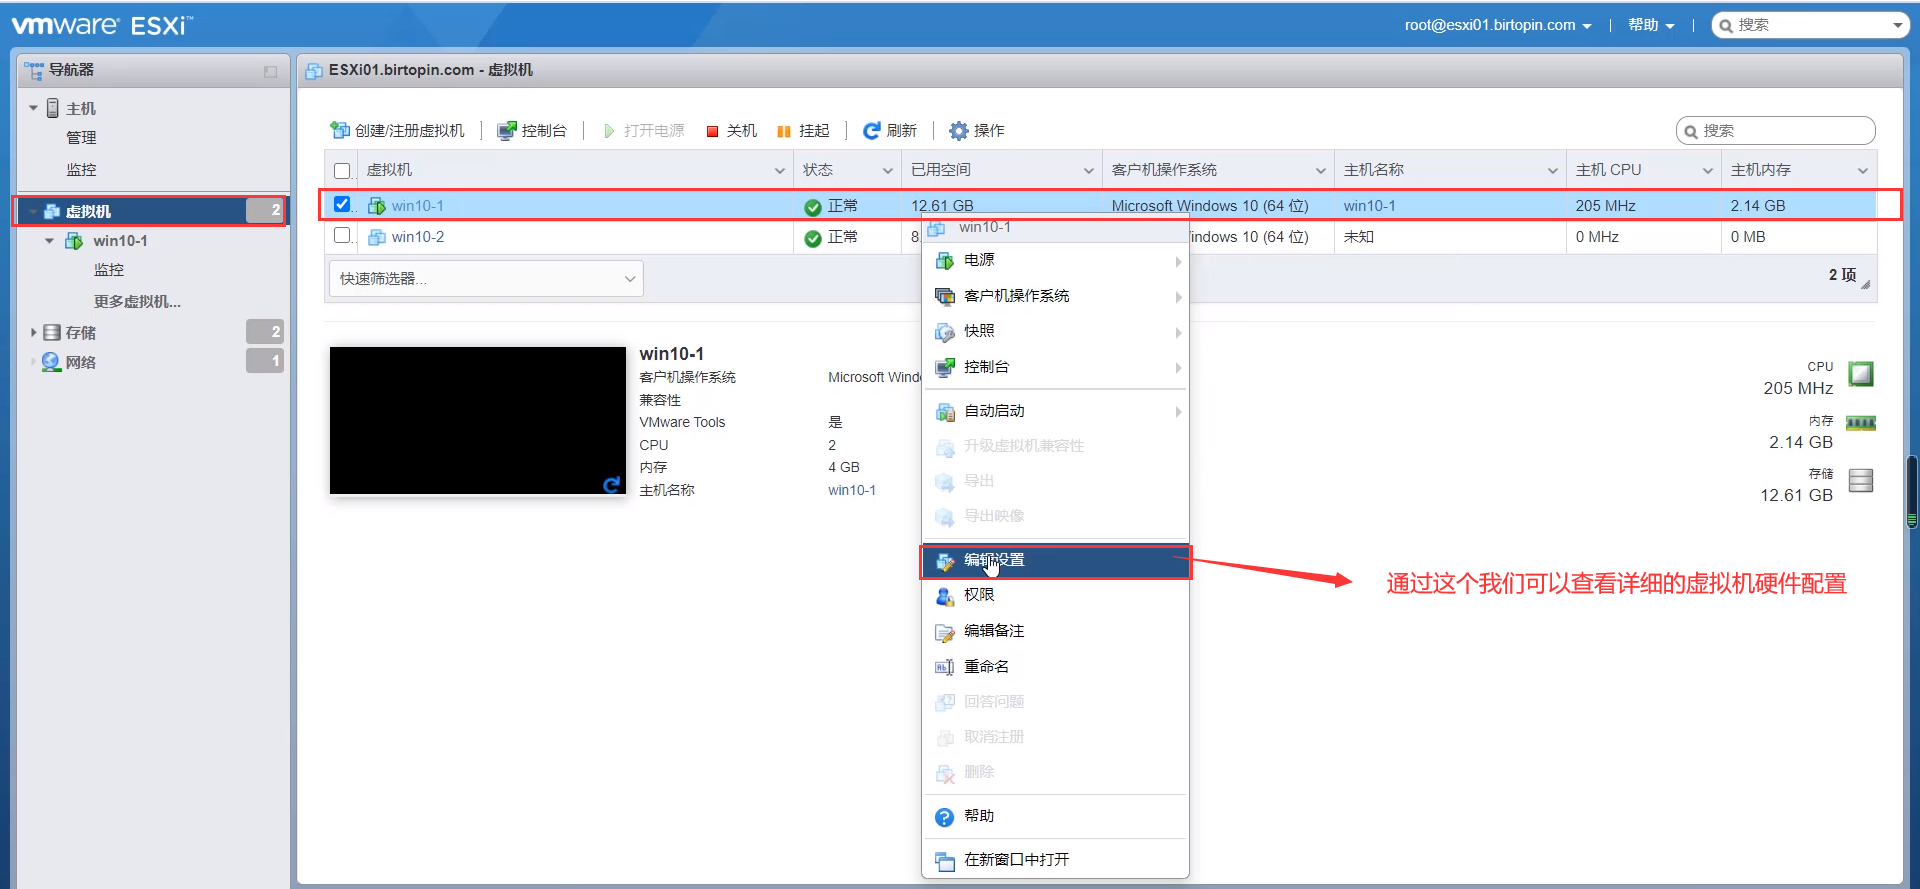
Task: Open the Snapshots (快照) submenu
Action: (1055, 331)
